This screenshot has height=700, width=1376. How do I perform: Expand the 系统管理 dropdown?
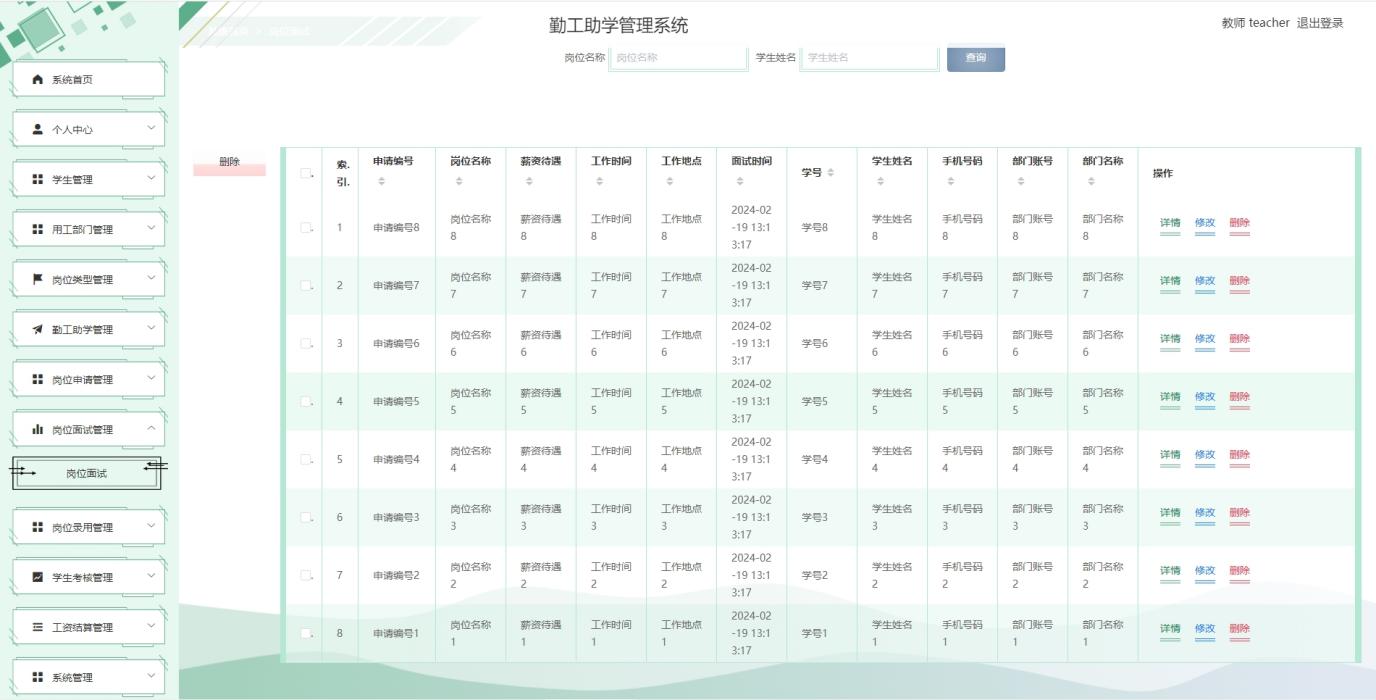(x=87, y=676)
